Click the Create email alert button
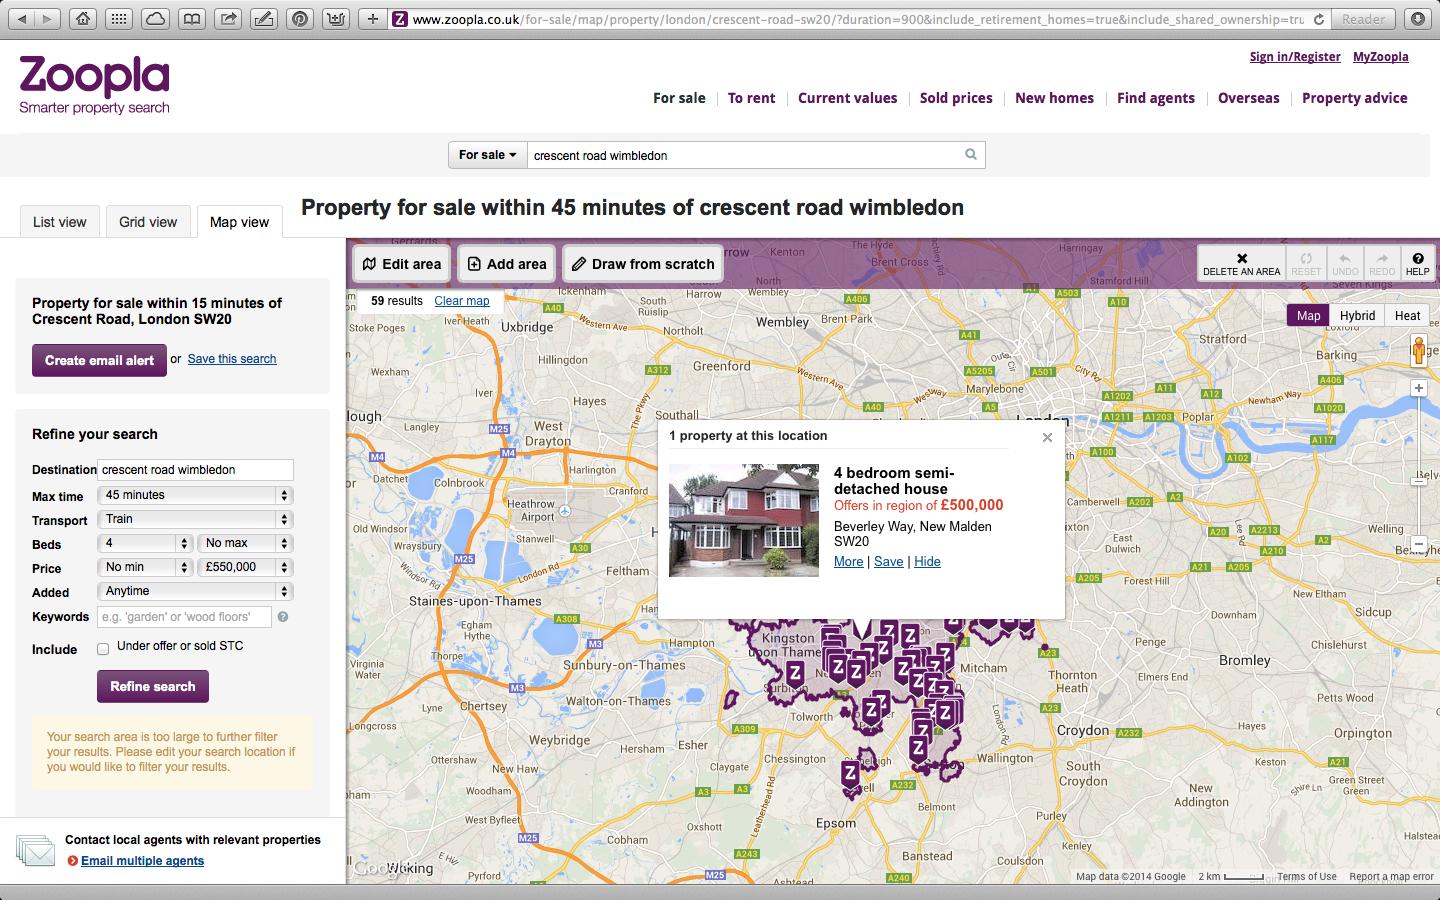 (x=99, y=360)
